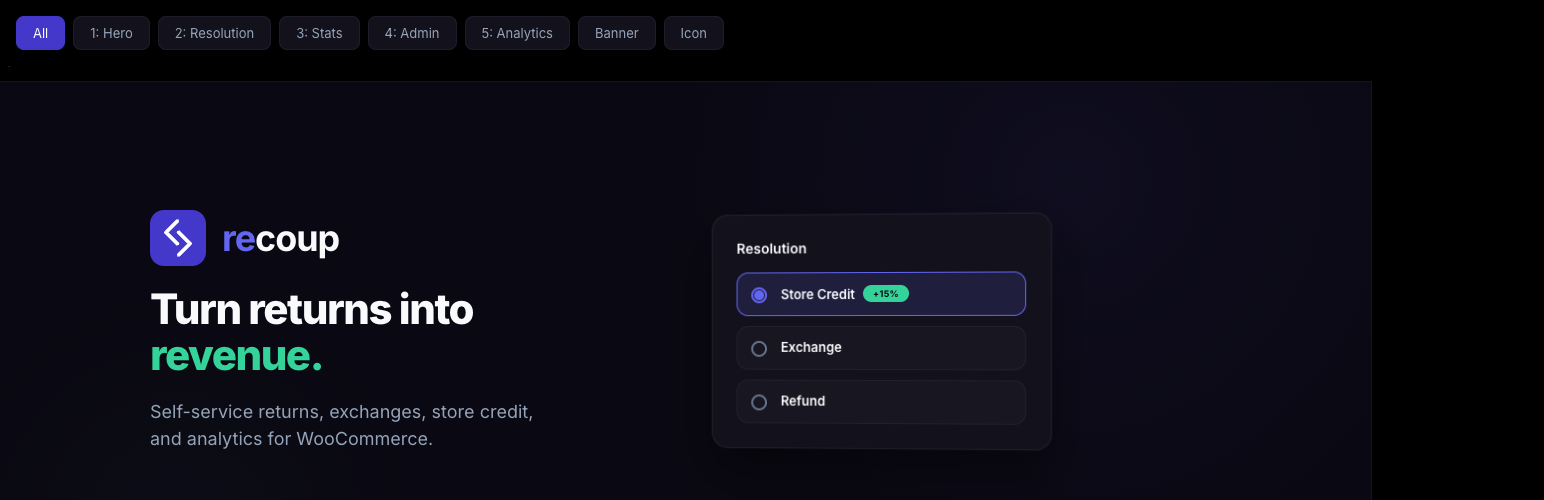Select the All filter tab

pos(40,33)
